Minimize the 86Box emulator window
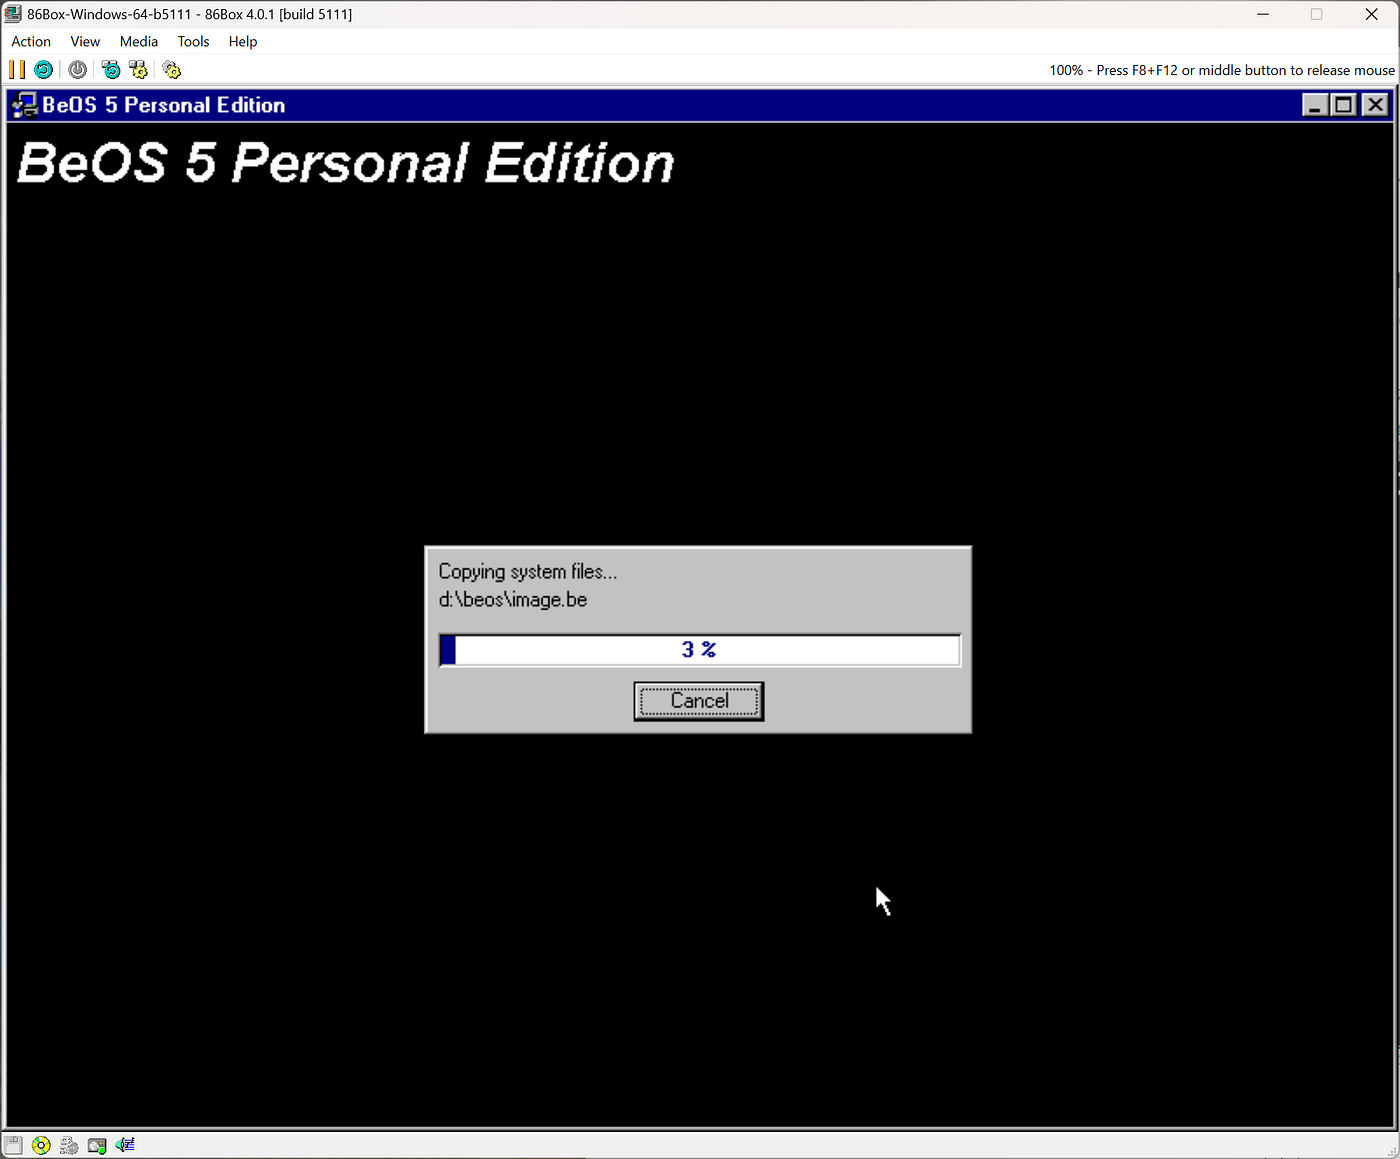 coord(1263,14)
